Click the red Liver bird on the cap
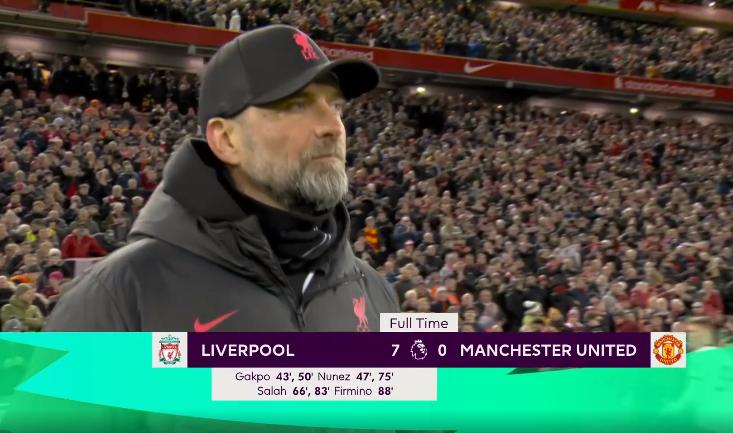This screenshot has width=733, height=433. 305,46
